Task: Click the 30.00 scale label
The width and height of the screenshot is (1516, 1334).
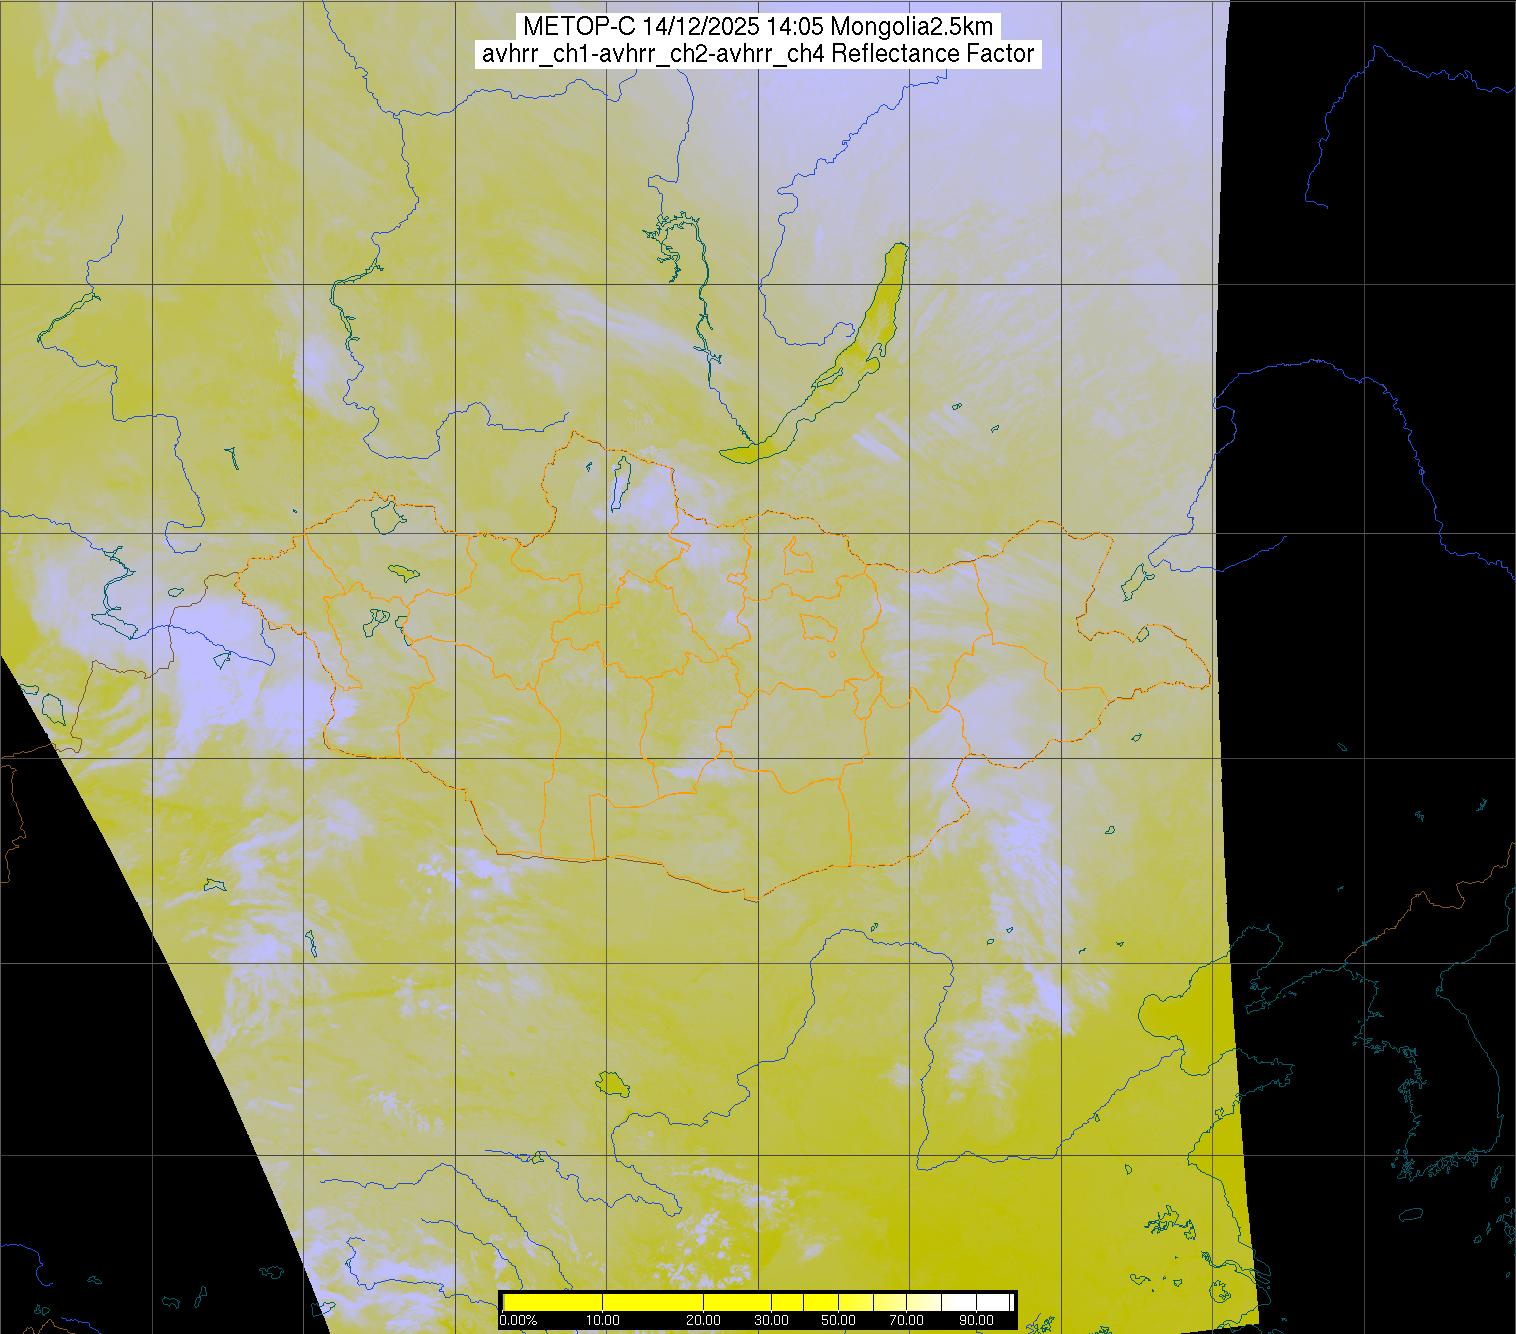Action: (x=772, y=1320)
